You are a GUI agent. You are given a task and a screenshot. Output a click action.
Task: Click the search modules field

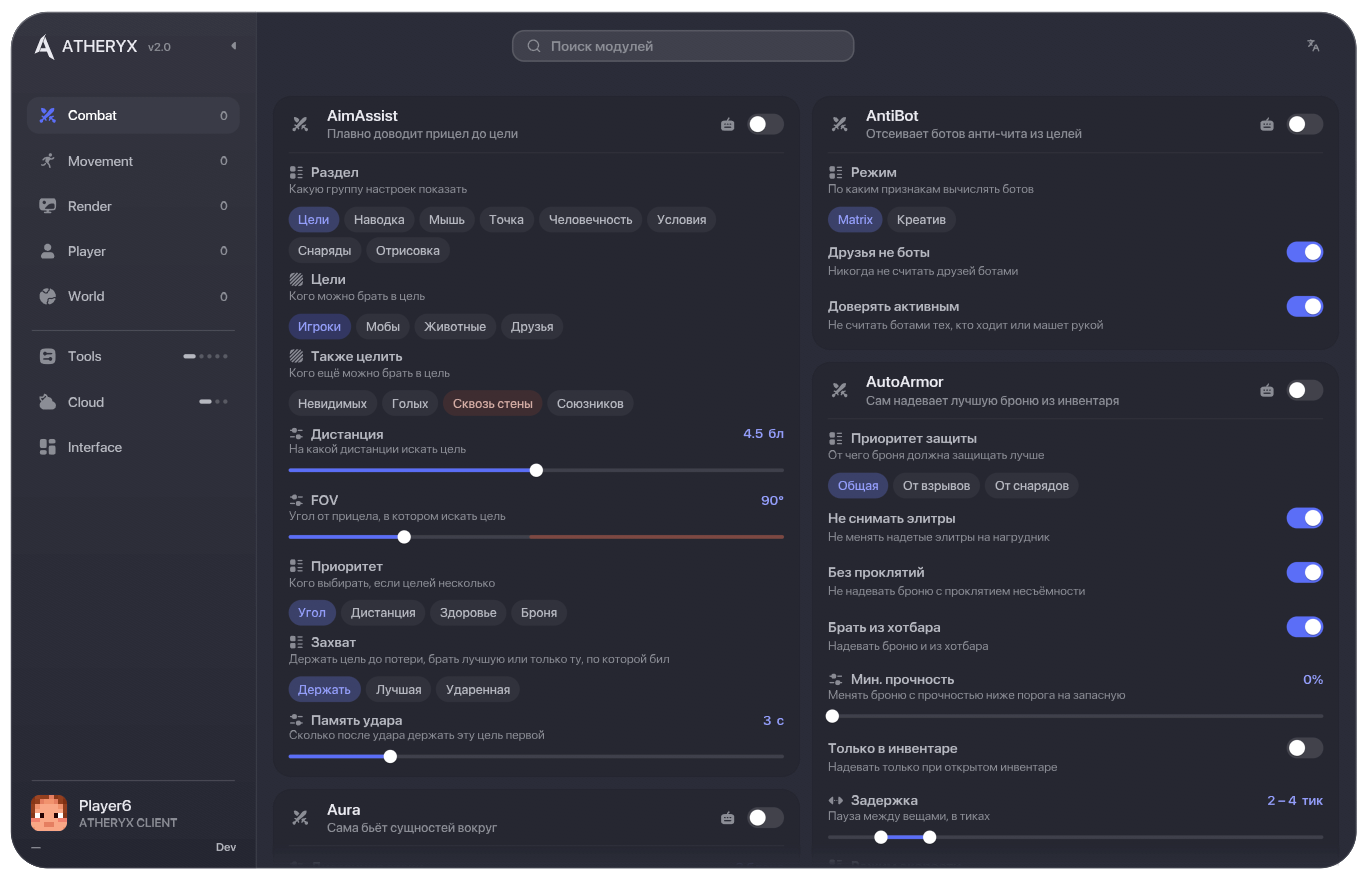click(x=683, y=46)
